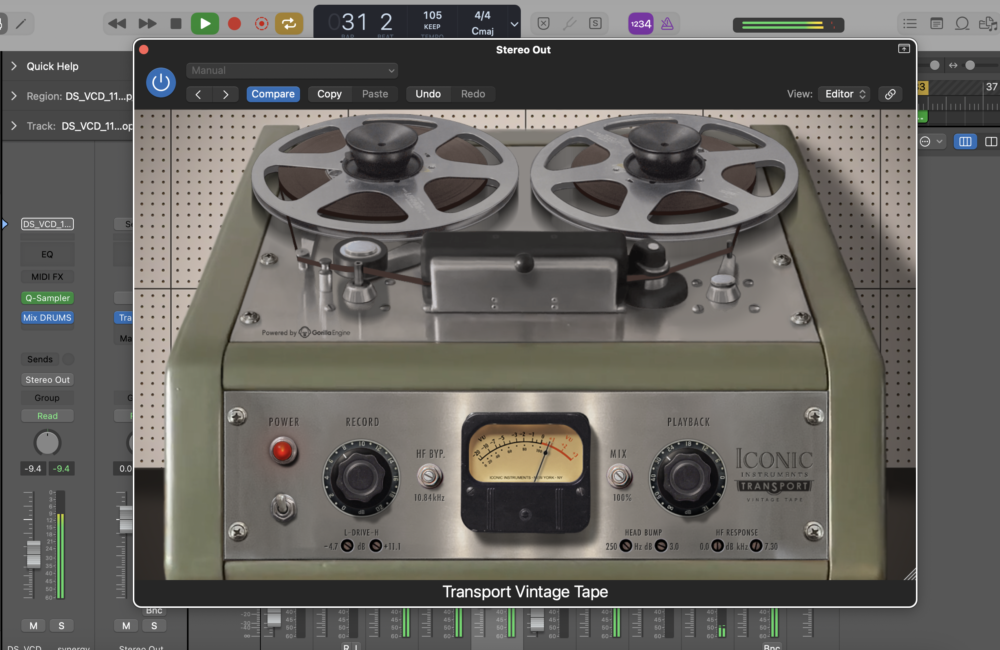Viewport: 1000px width, 650px height.
Task: Click the Undo button in plugin header
Action: [428, 94]
